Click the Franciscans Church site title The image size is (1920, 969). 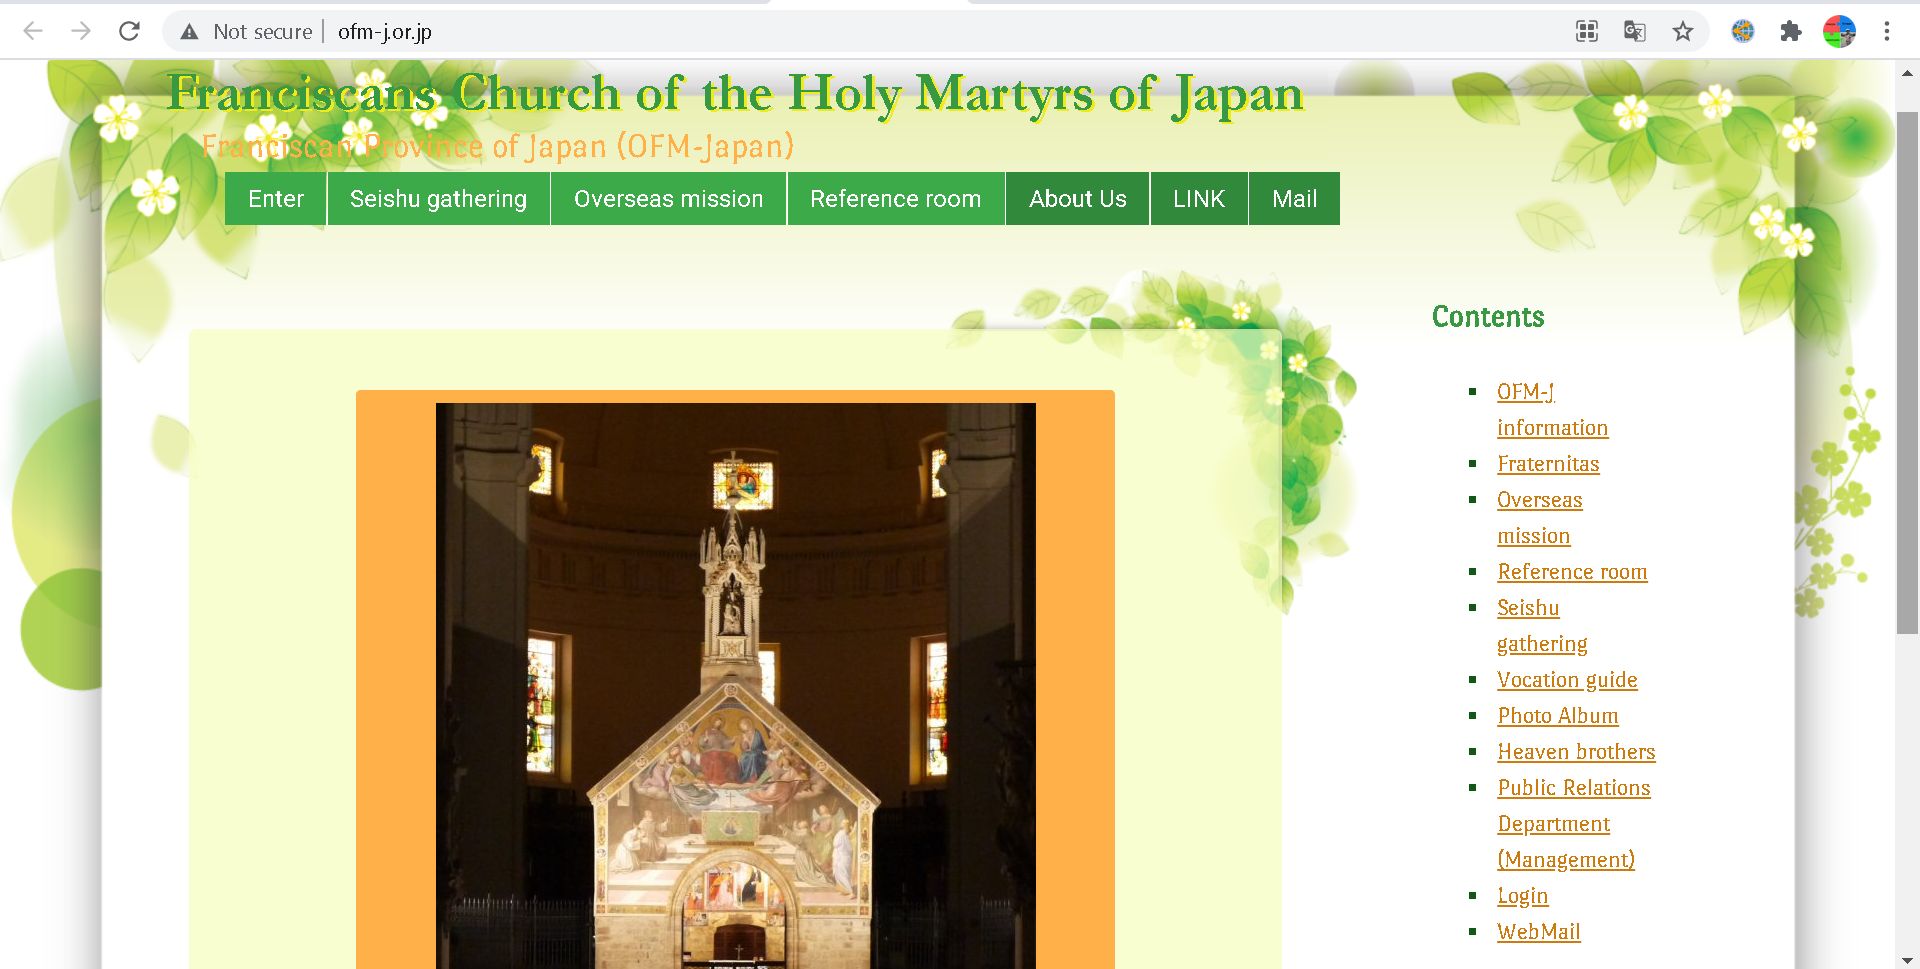pyautogui.click(x=735, y=94)
